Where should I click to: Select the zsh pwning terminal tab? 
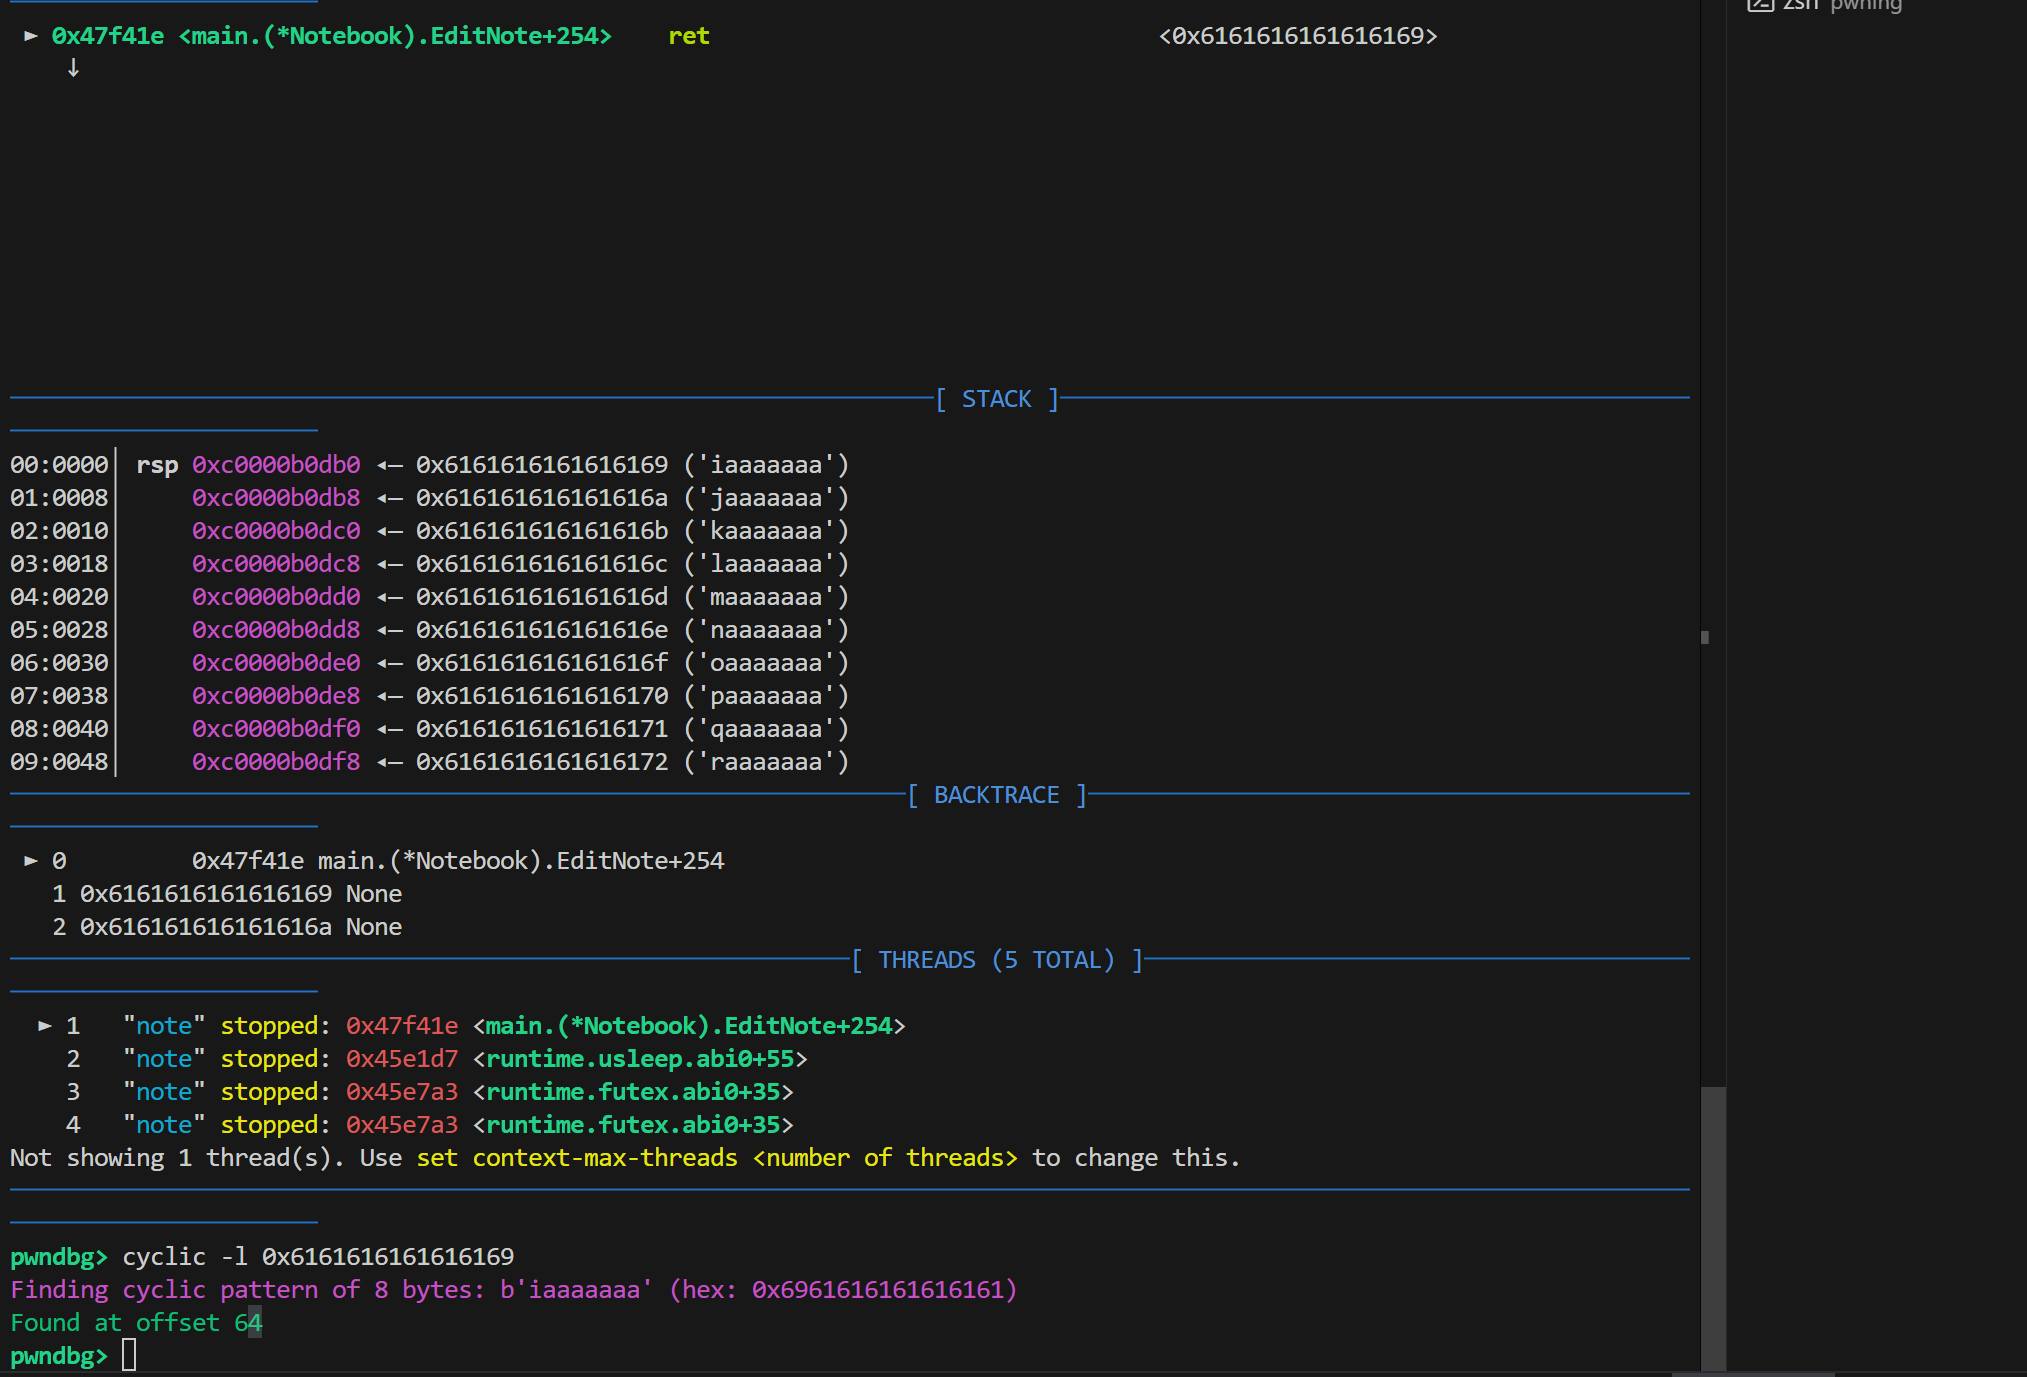1841,5
